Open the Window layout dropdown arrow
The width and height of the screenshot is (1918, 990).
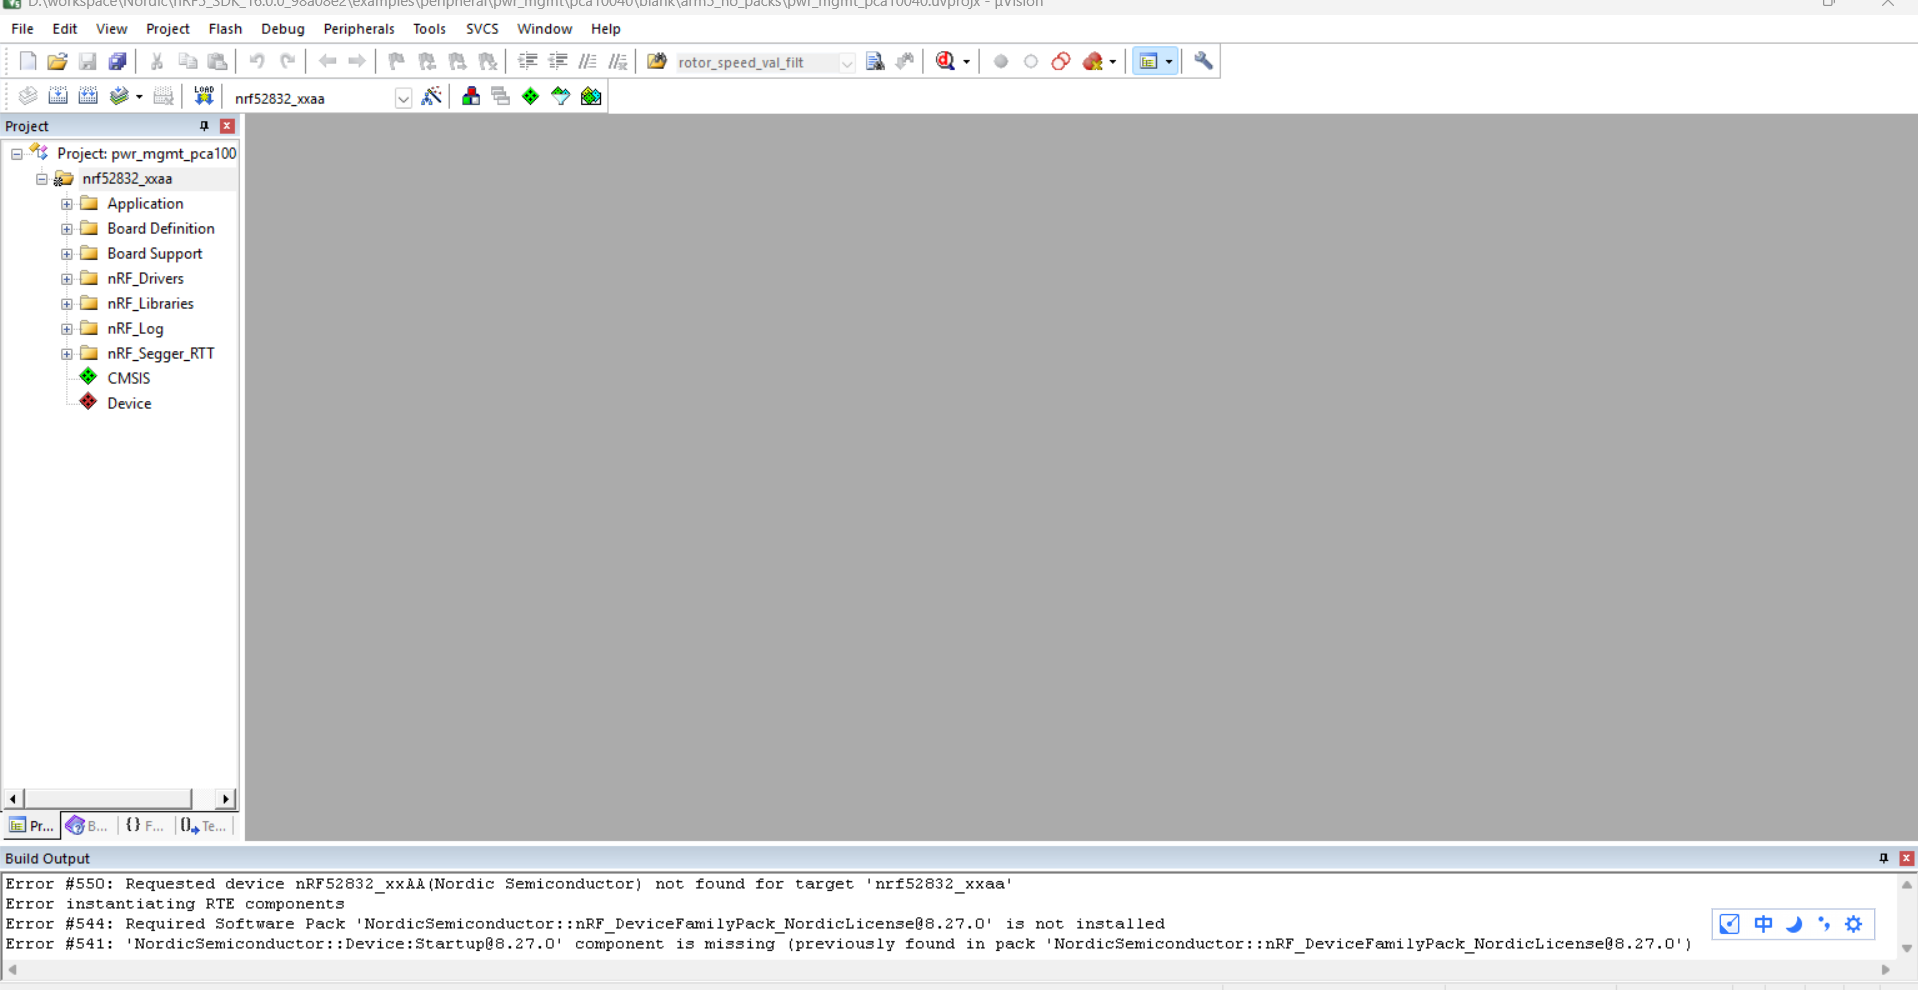click(1168, 61)
